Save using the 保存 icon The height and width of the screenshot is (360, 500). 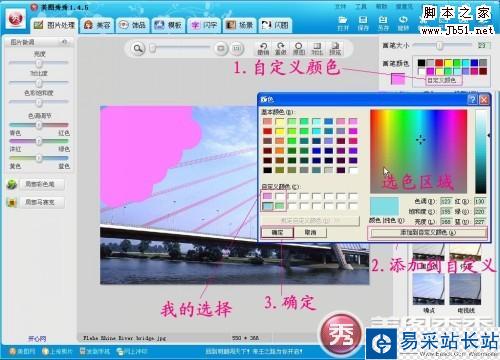(363, 24)
